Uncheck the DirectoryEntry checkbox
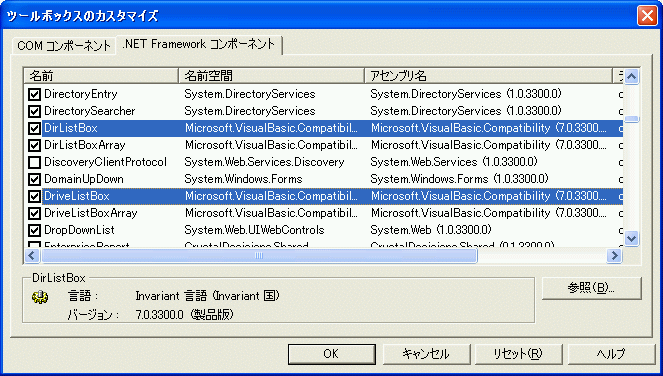 coord(34,94)
